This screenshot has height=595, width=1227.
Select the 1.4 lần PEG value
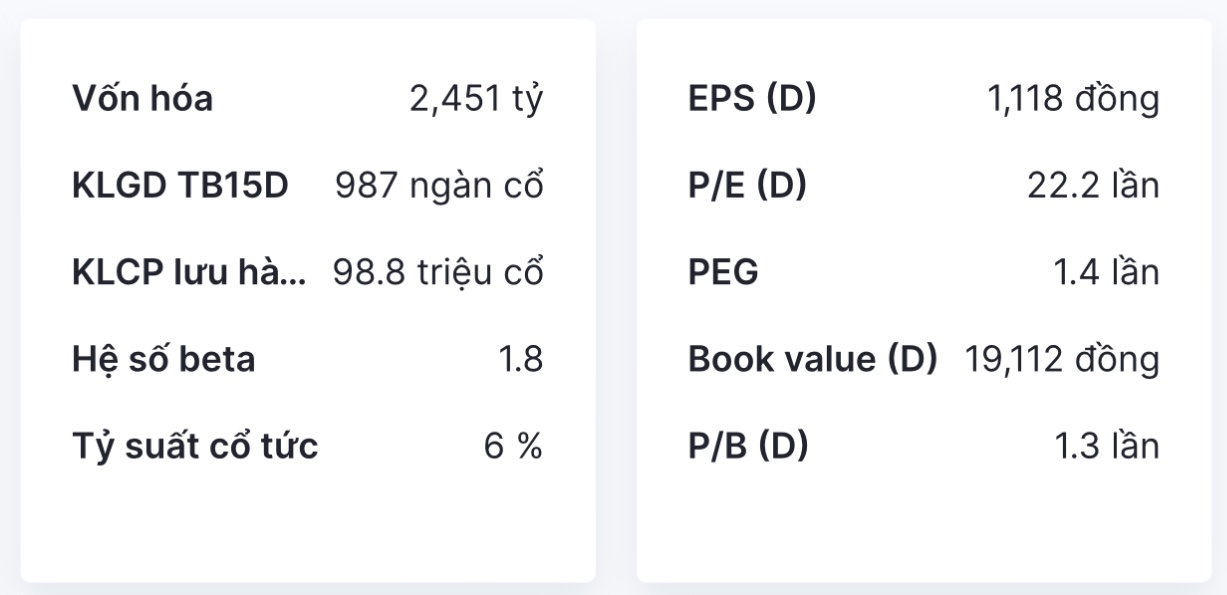pyautogui.click(x=1106, y=273)
